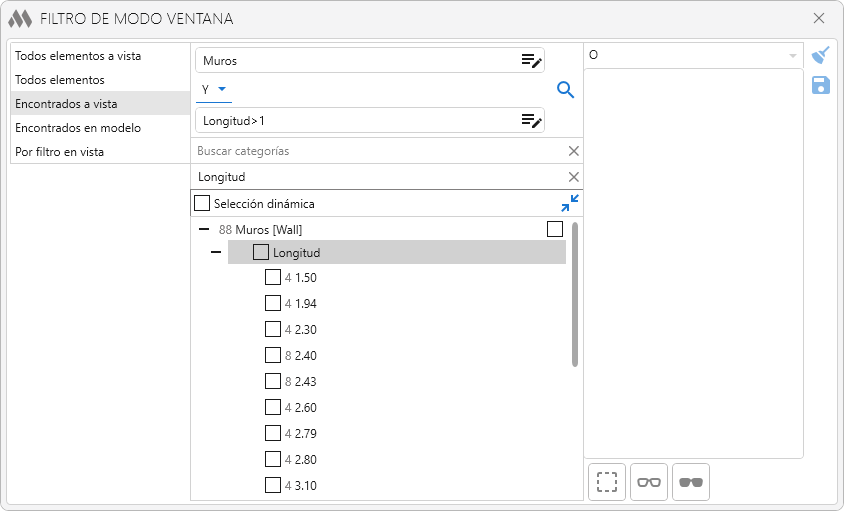Click the dark sunglasses button
Image resolution: width=844 pixels, height=511 pixels.
[x=691, y=482]
